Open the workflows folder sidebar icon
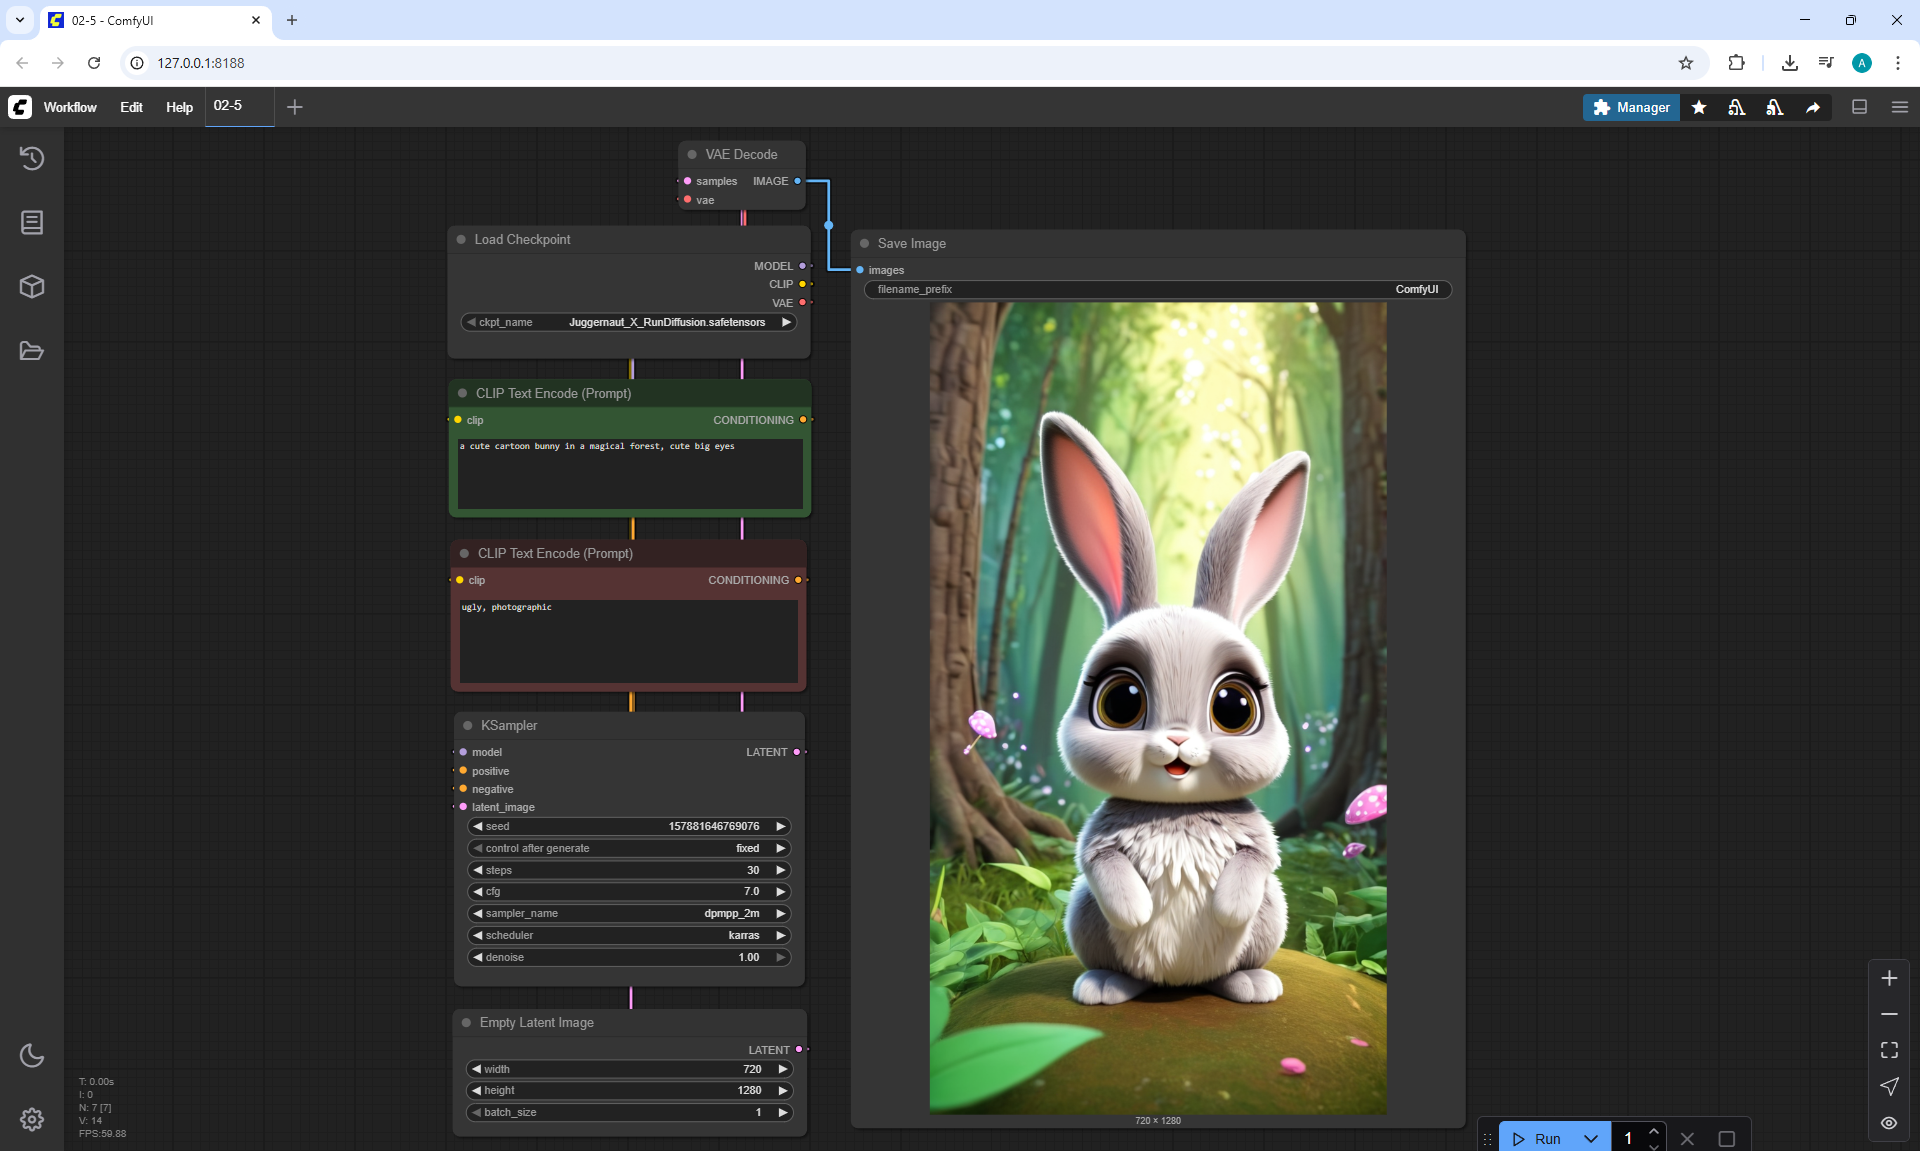The image size is (1920, 1151). [x=32, y=351]
